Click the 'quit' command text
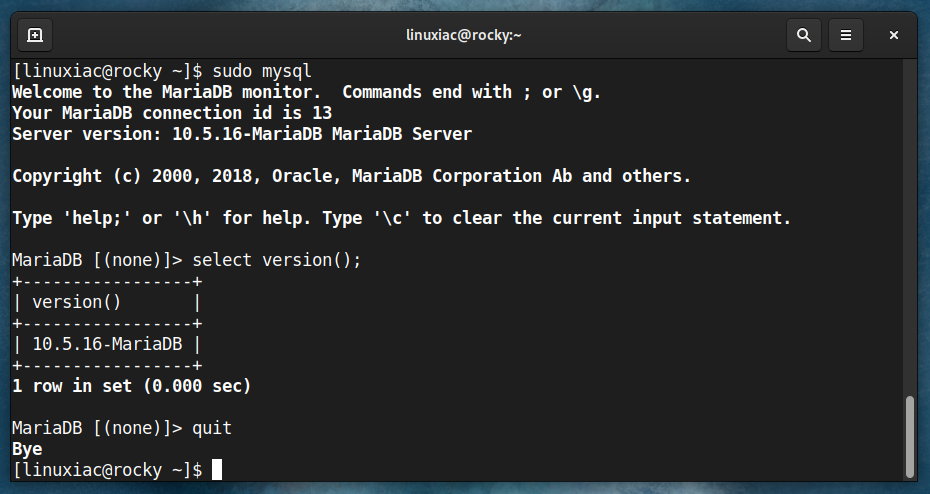Viewport: 930px width, 494px height. pos(212,428)
